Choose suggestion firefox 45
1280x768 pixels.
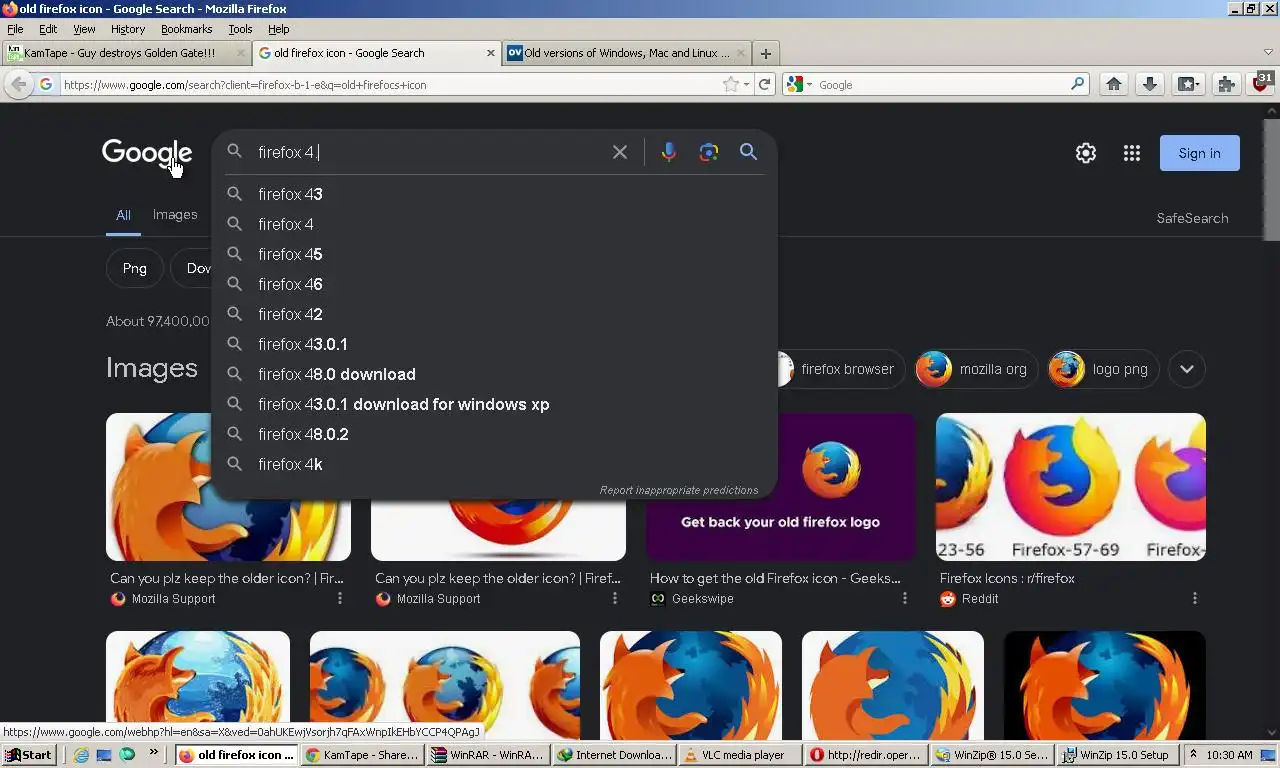coord(494,254)
